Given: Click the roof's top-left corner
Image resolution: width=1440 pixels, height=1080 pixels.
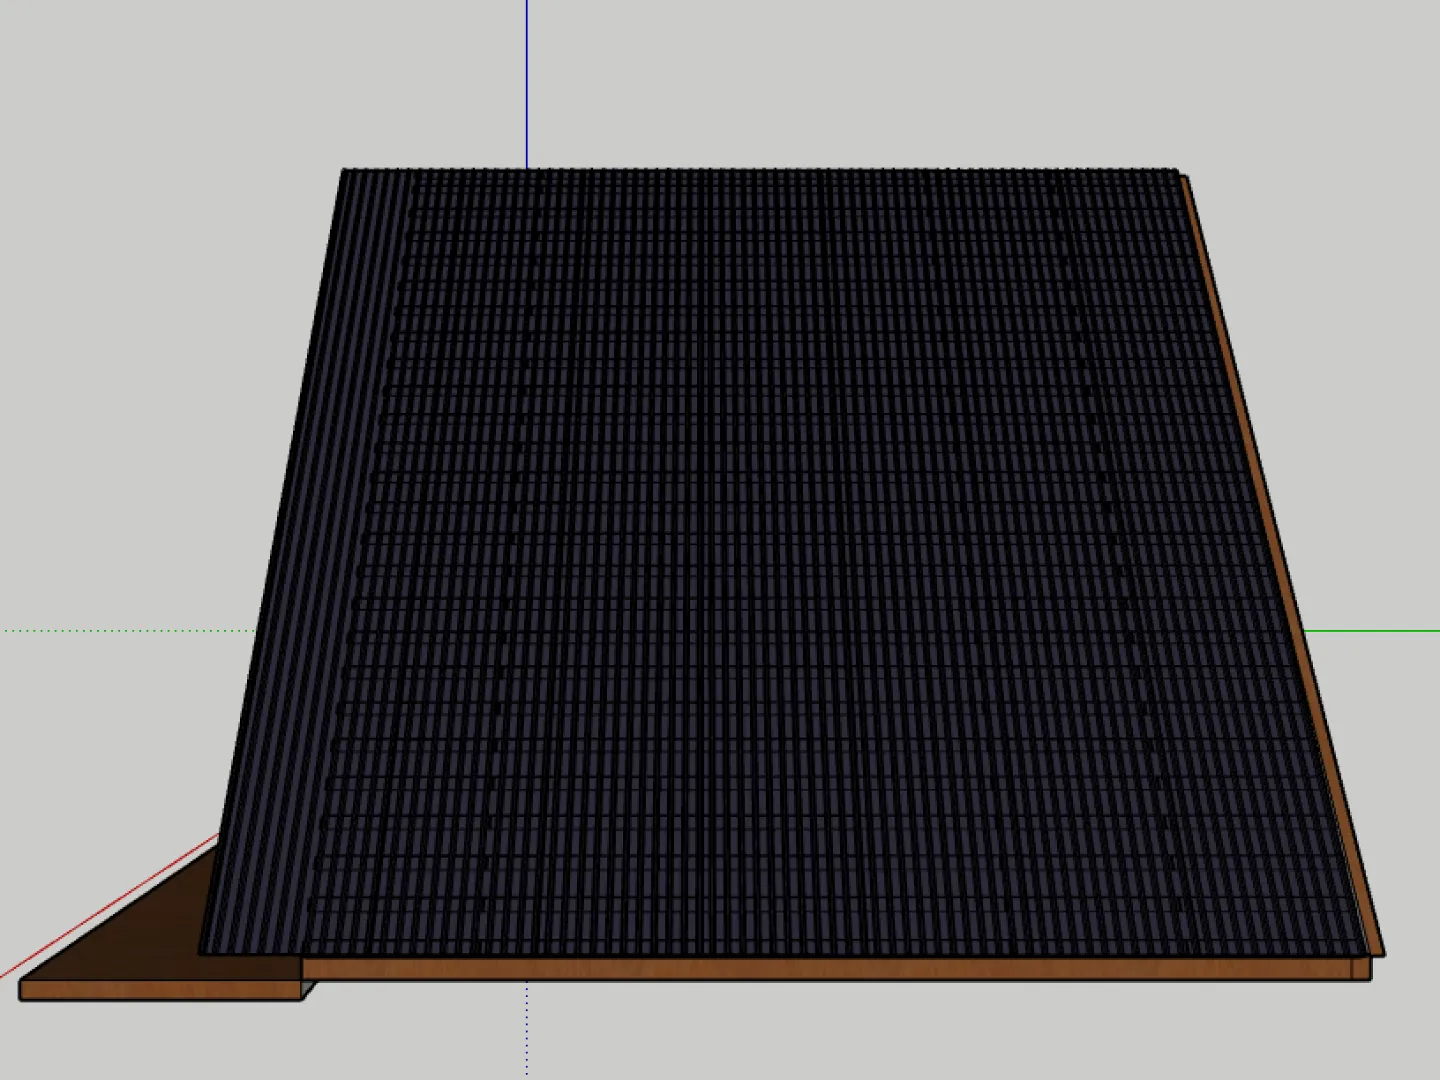Looking at the screenshot, I should (x=344, y=172).
